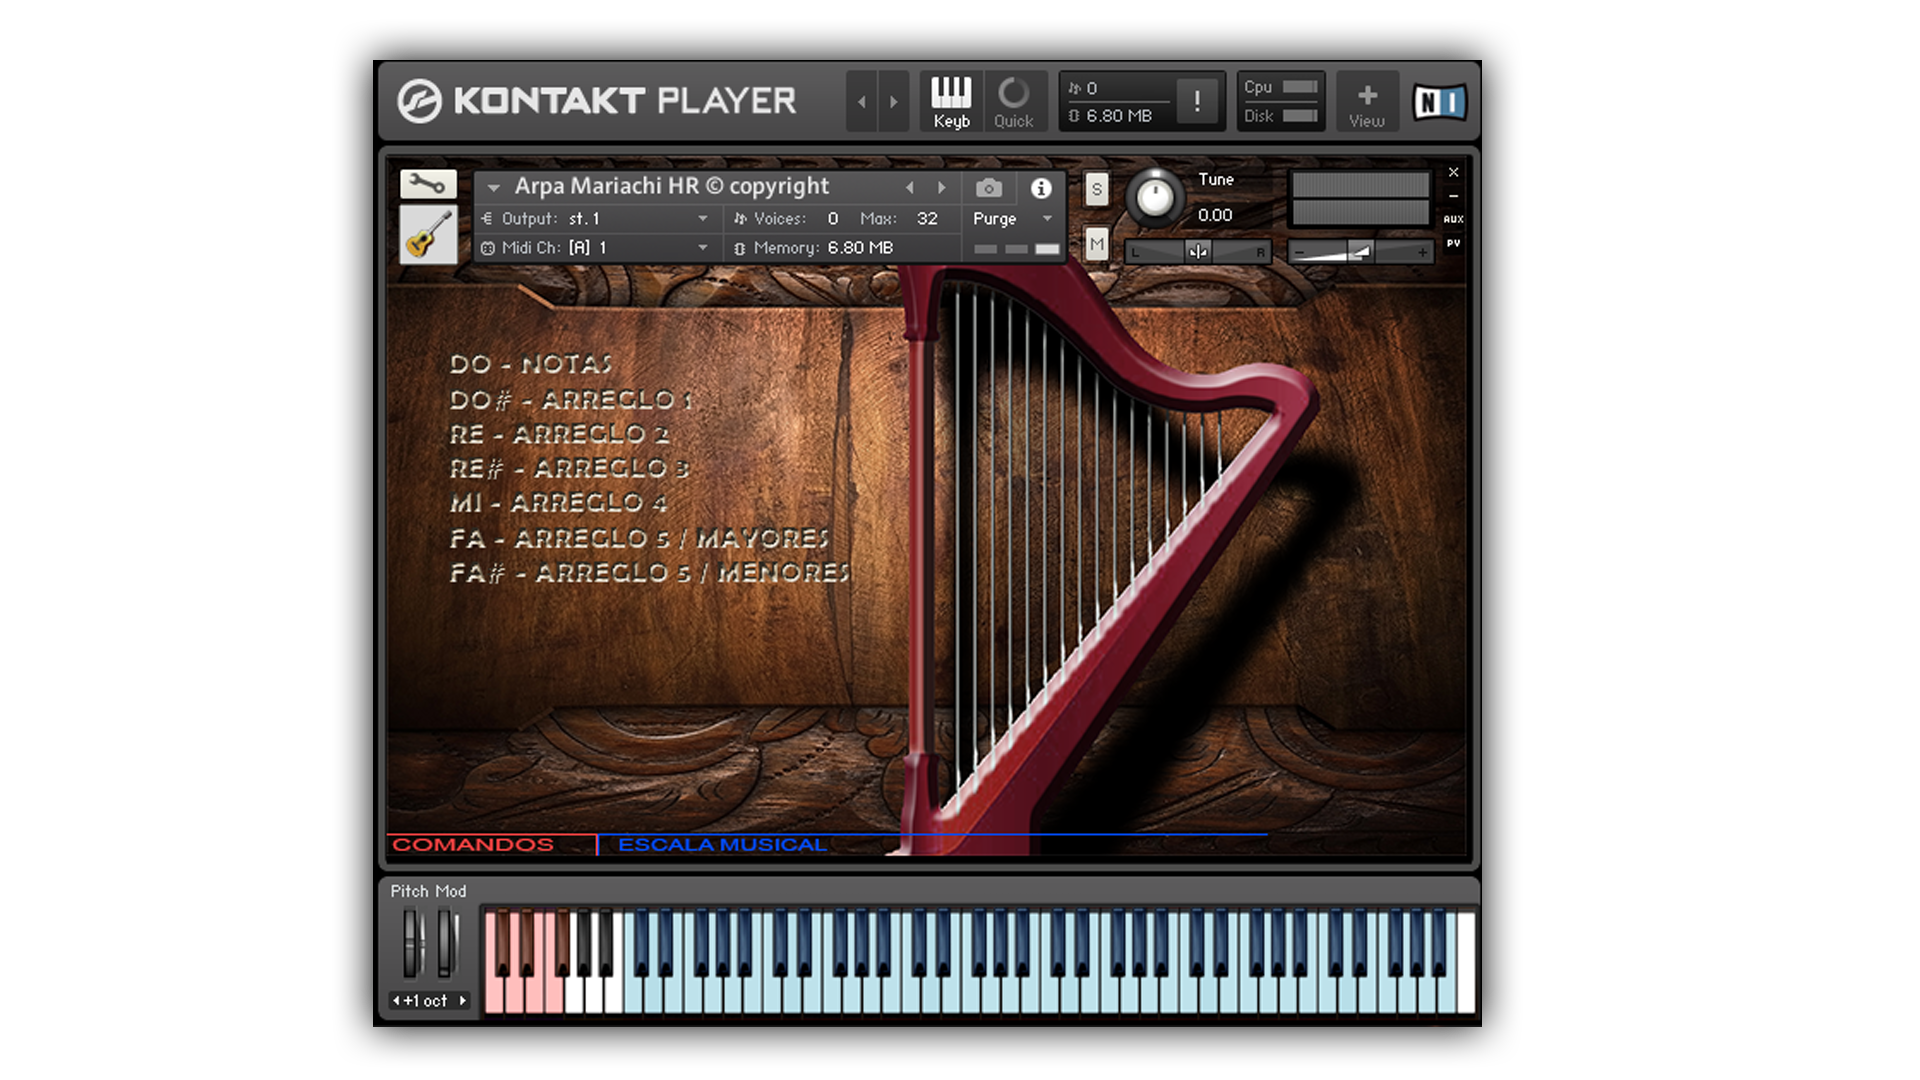Load previous instrument with left arrow beside name

909,187
